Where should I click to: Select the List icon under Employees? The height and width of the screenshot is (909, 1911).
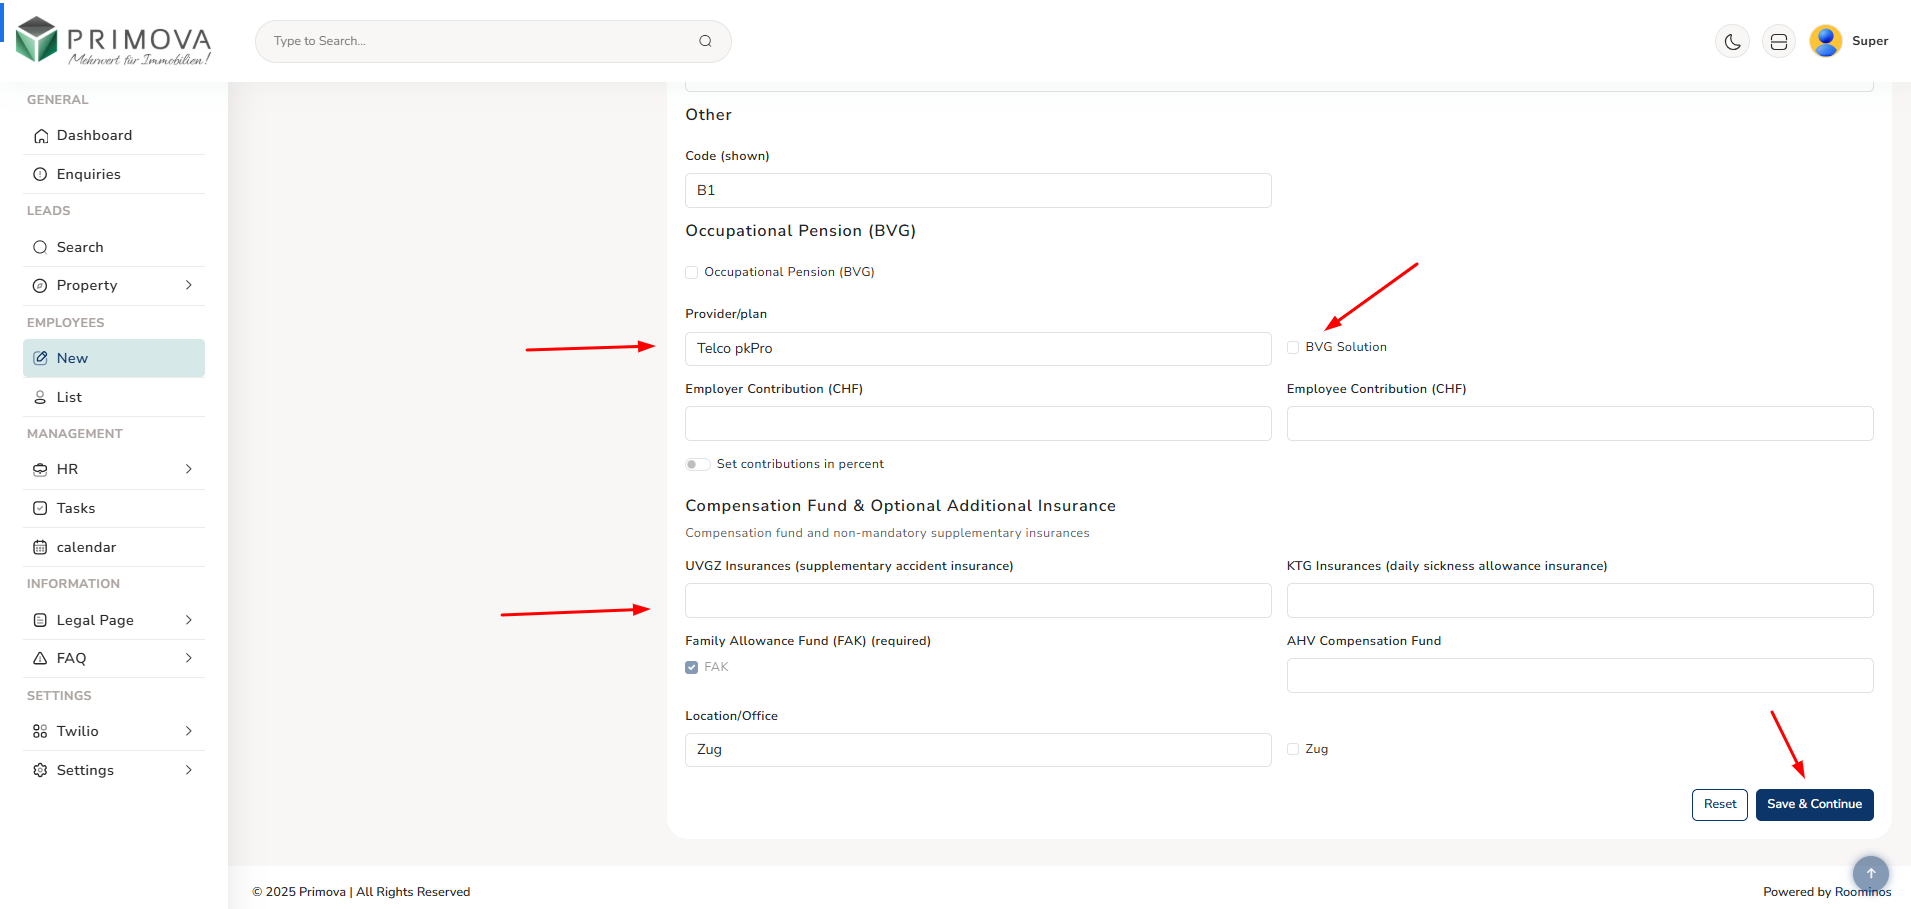point(40,397)
